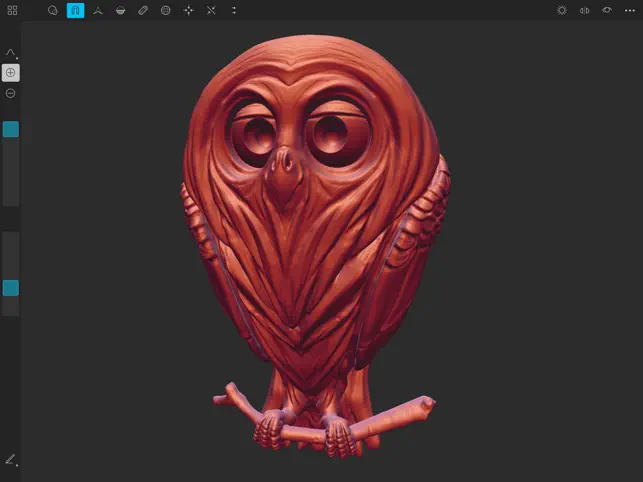Open the sun-shaped lighting settings
This screenshot has width=643, height=482.
click(x=562, y=10)
